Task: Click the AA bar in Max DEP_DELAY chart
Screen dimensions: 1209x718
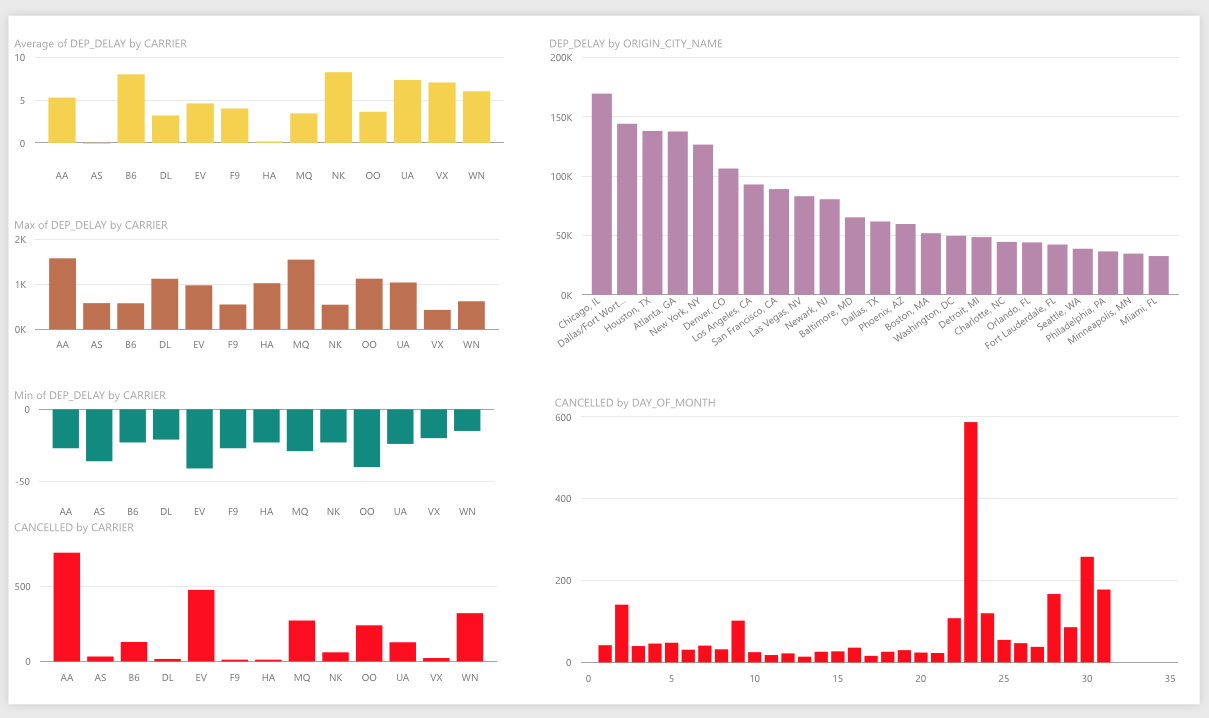Action: click(62, 294)
